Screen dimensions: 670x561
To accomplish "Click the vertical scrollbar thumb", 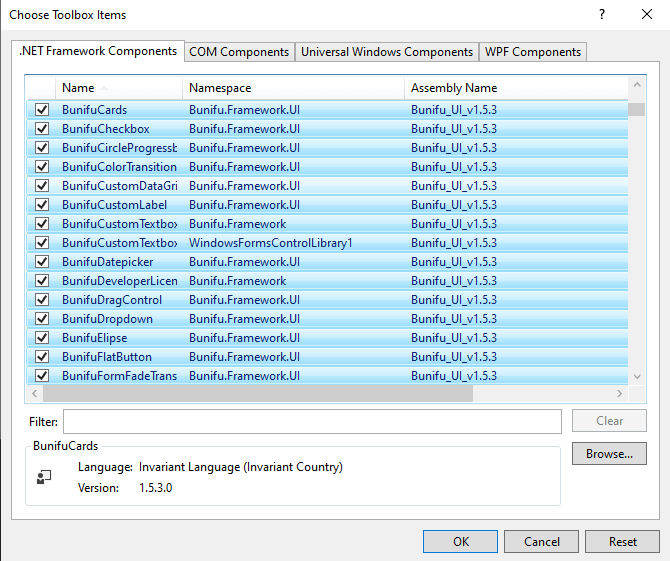I will (x=637, y=109).
